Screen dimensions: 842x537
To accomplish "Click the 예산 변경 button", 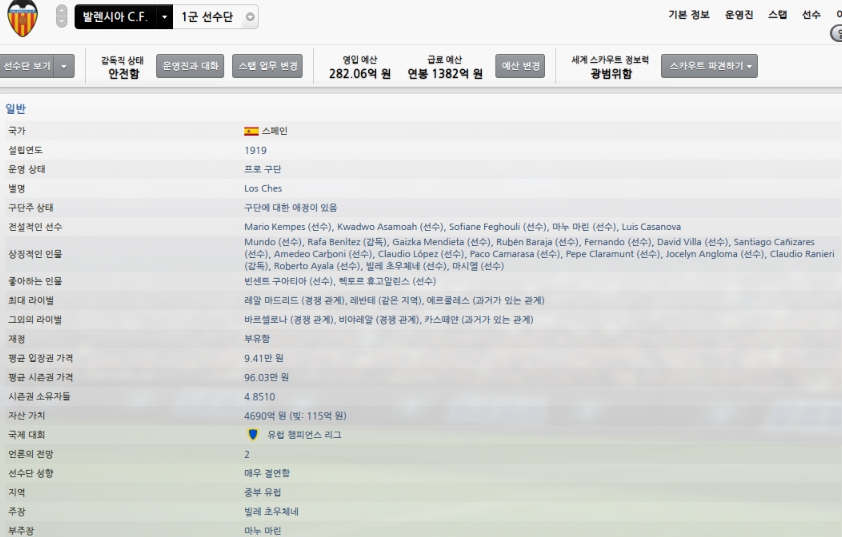I will (x=520, y=66).
